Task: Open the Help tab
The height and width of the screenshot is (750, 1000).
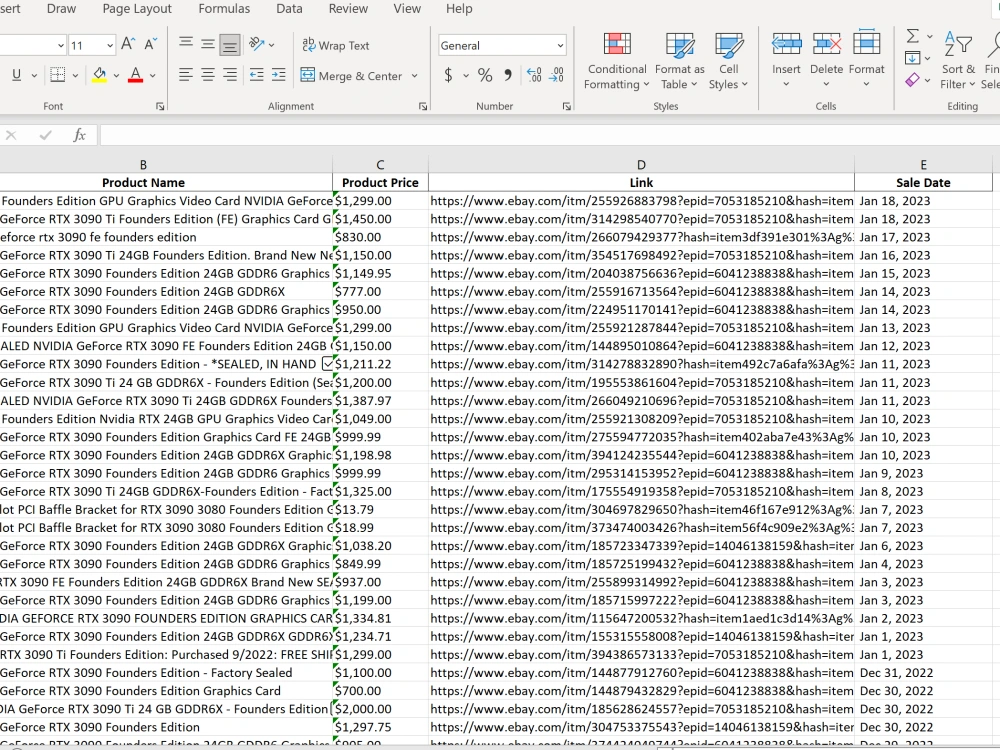Action: point(459,9)
